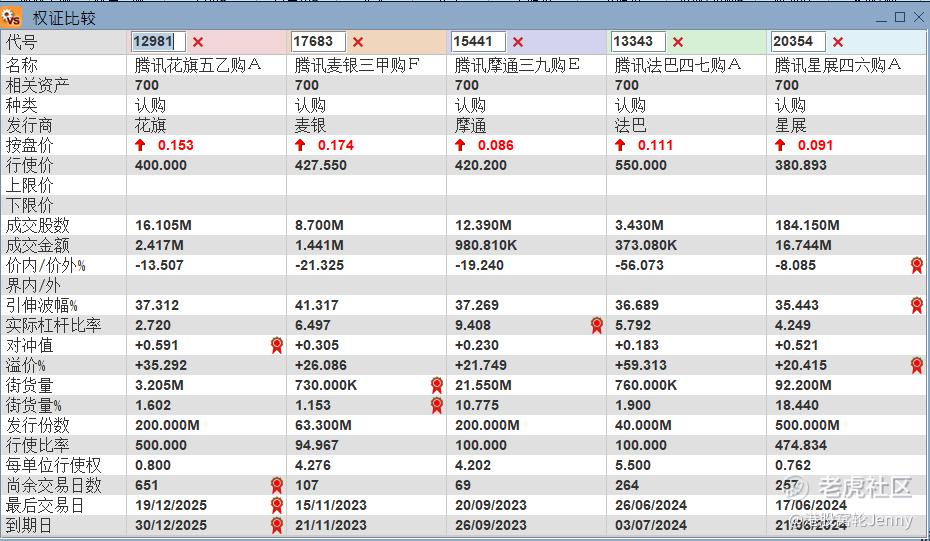Image resolution: width=930 pixels, height=541 pixels.
Task: Click the up arrow beside price 0.174
Action: click(300, 145)
